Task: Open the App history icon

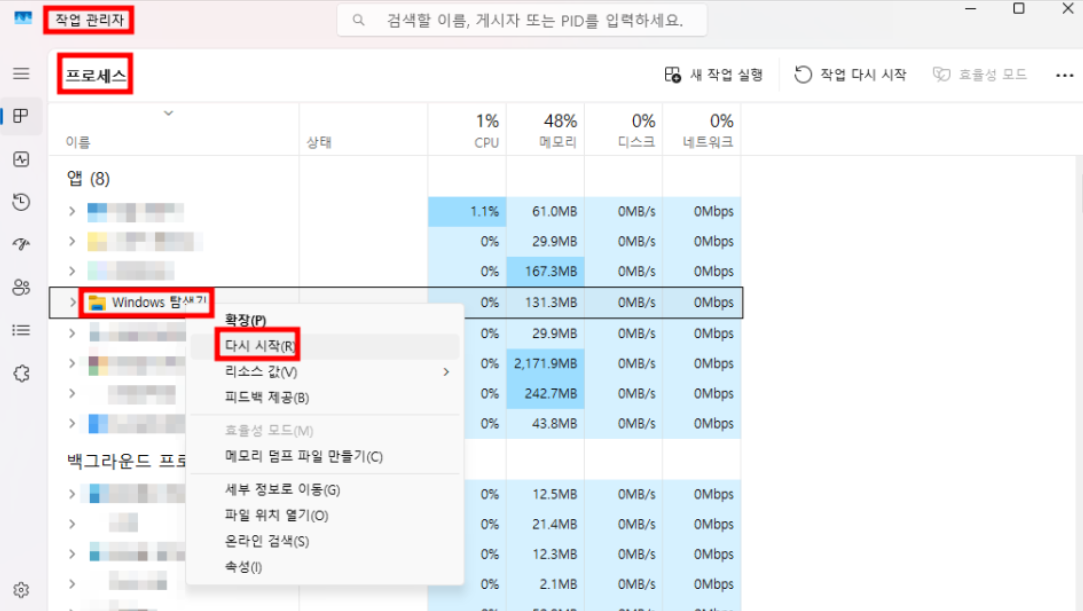Action: (21, 202)
